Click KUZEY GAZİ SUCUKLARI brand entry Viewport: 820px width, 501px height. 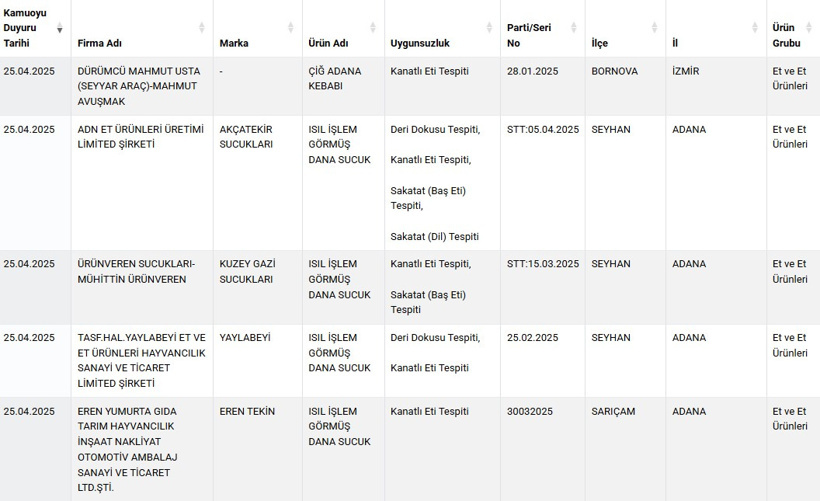247,271
